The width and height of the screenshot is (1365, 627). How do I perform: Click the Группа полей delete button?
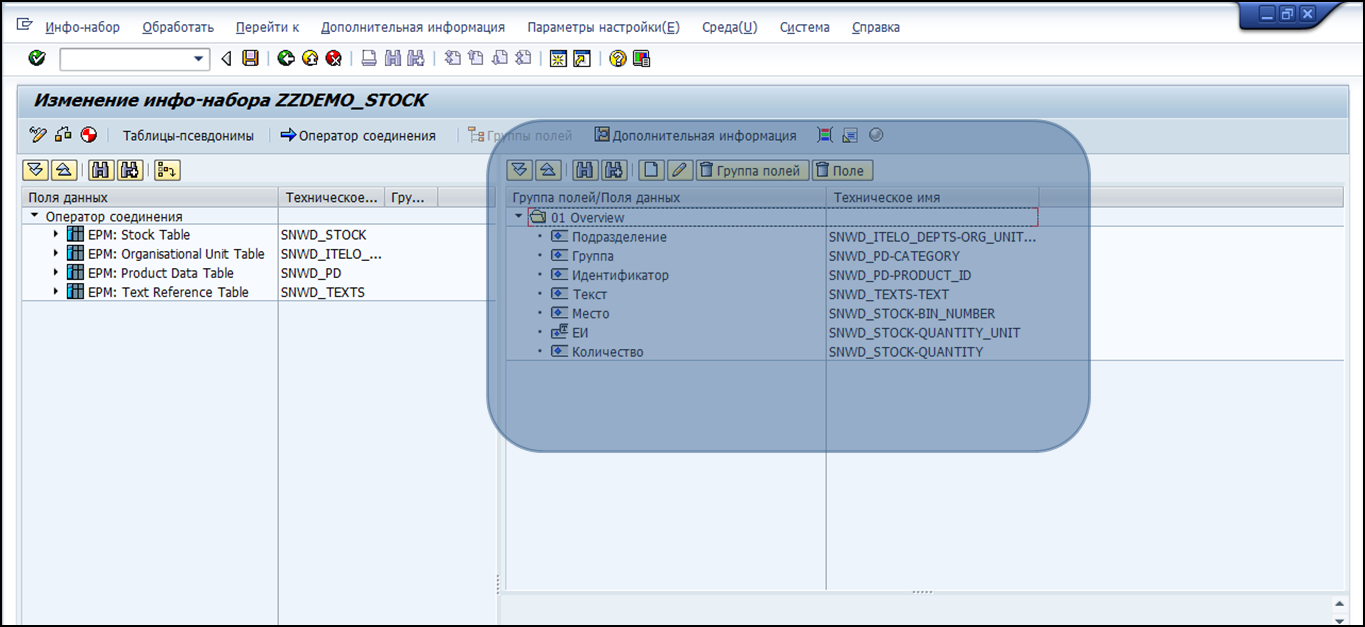tap(751, 170)
